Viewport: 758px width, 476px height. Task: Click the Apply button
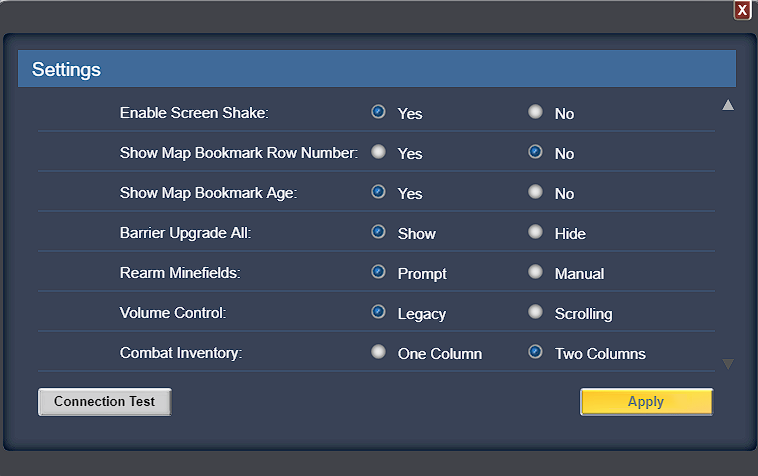coord(646,402)
